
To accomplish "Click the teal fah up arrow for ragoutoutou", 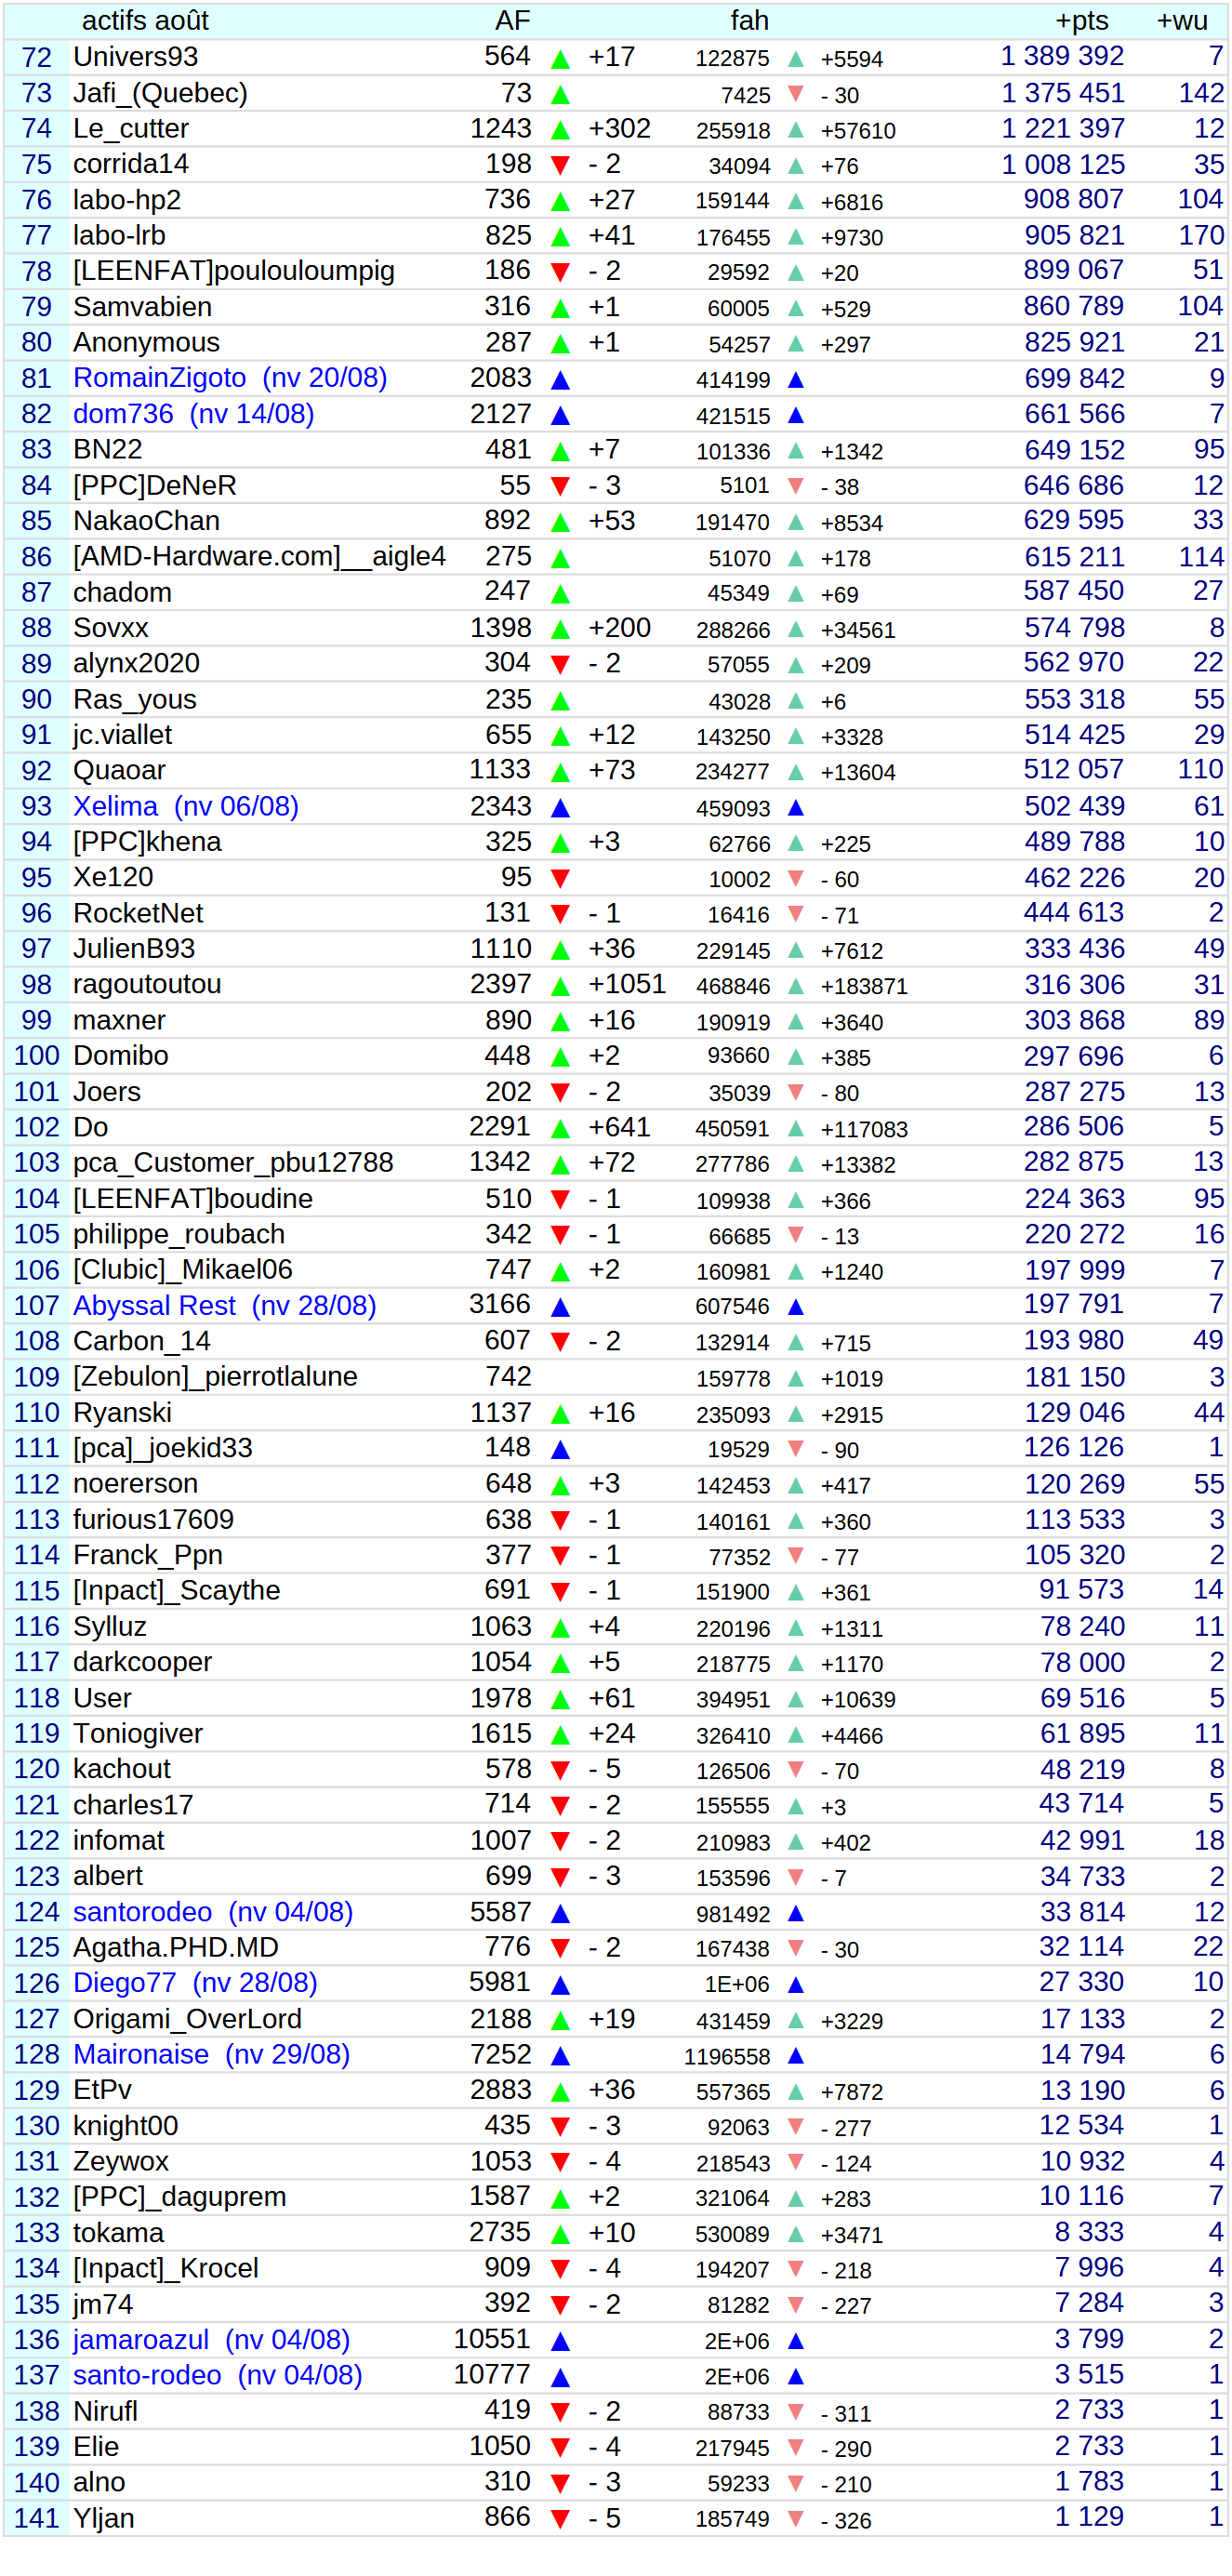I will pyautogui.click(x=796, y=986).
